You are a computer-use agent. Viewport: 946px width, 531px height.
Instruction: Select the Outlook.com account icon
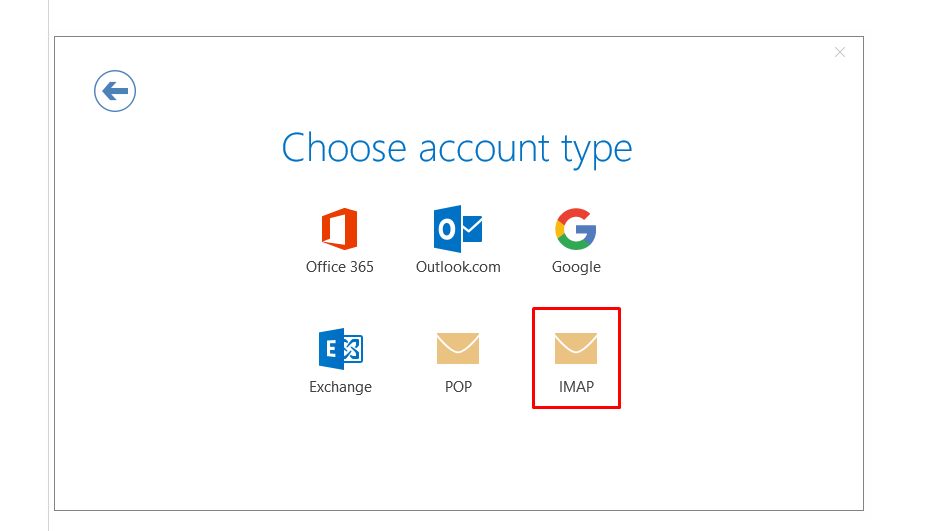[458, 229]
